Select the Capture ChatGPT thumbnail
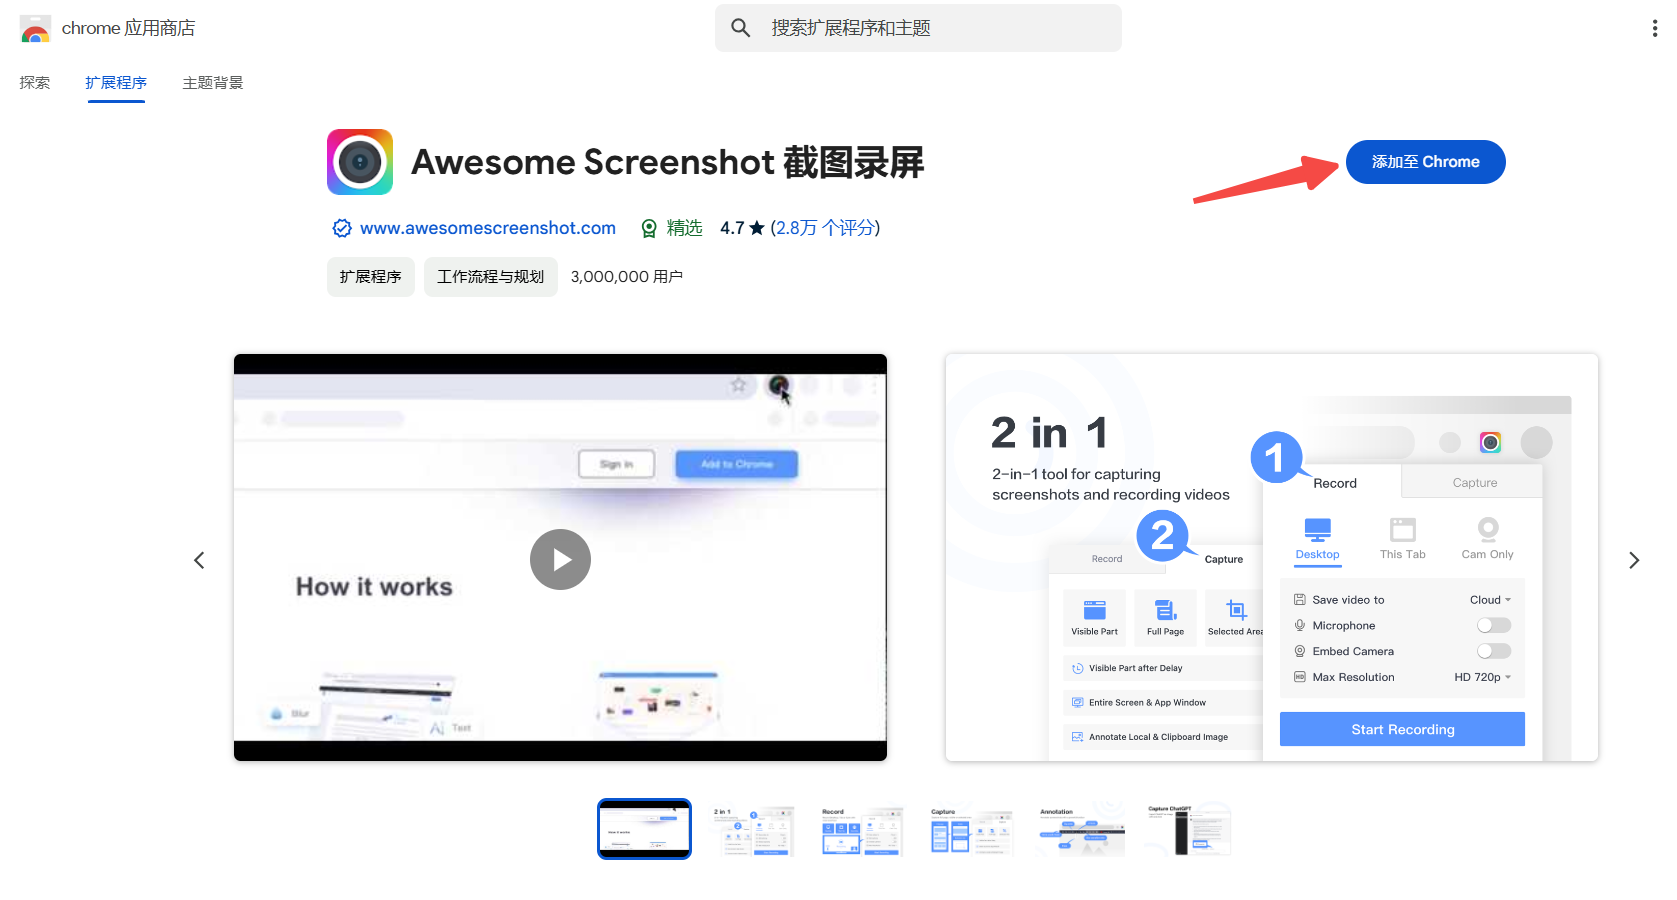The width and height of the screenshot is (1677, 900). tap(1188, 831)
